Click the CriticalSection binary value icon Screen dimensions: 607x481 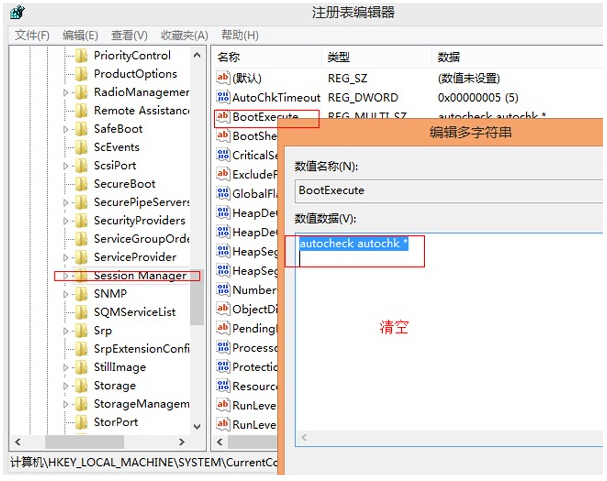coord(223,155)
